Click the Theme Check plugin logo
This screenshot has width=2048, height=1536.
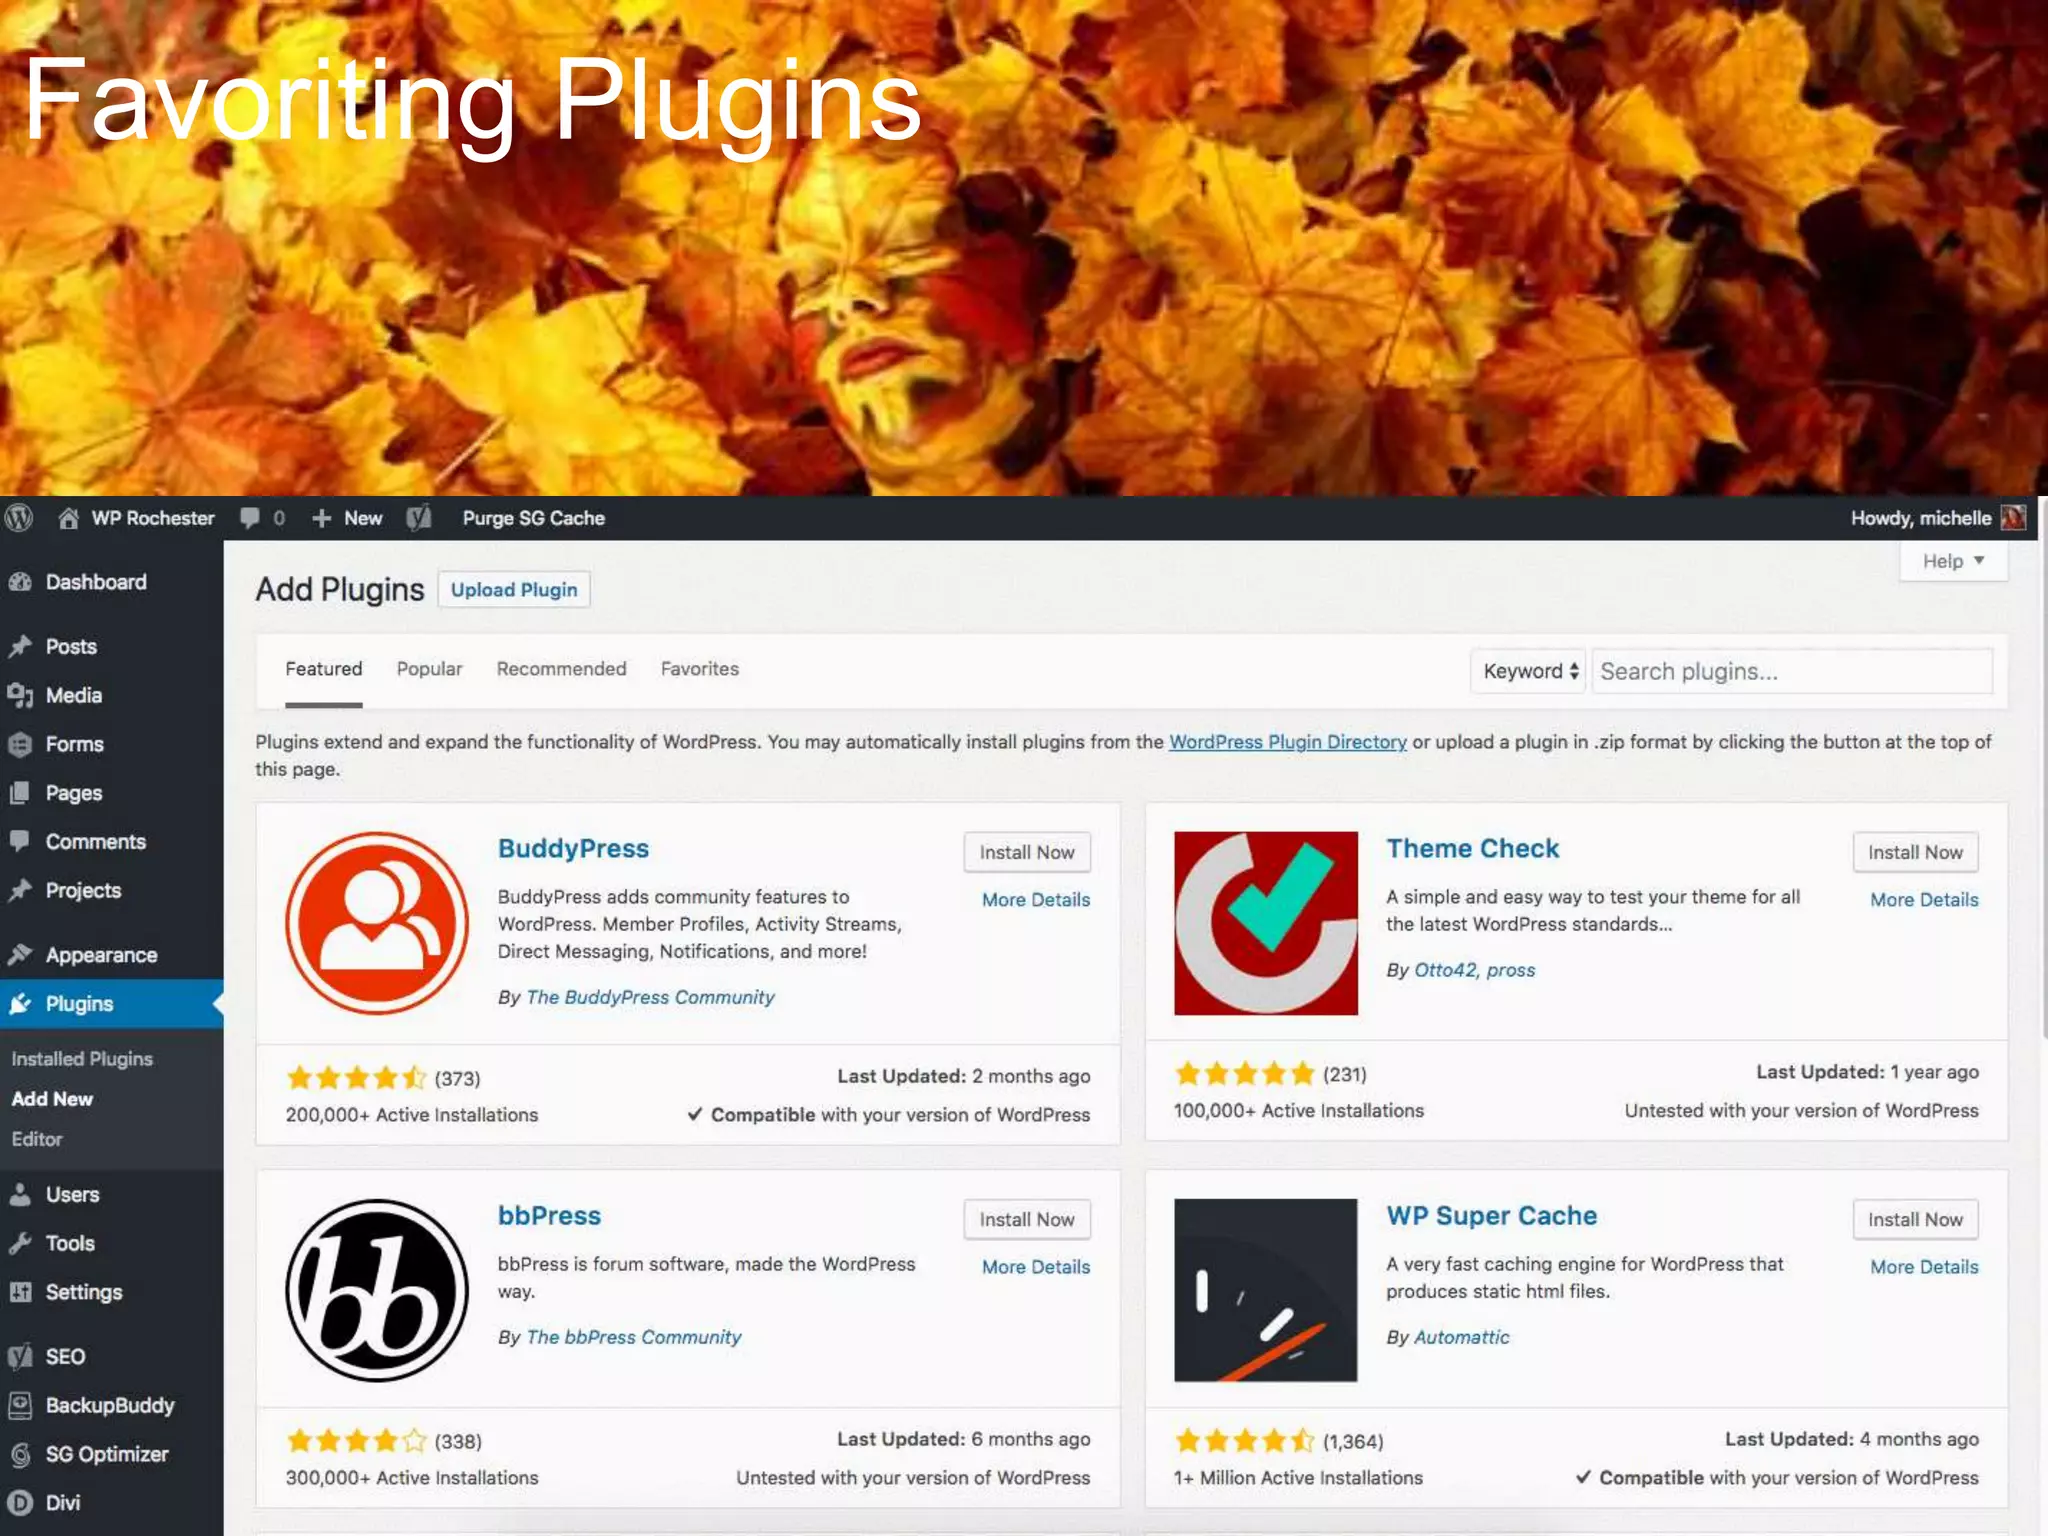[x=1266, y=923]
